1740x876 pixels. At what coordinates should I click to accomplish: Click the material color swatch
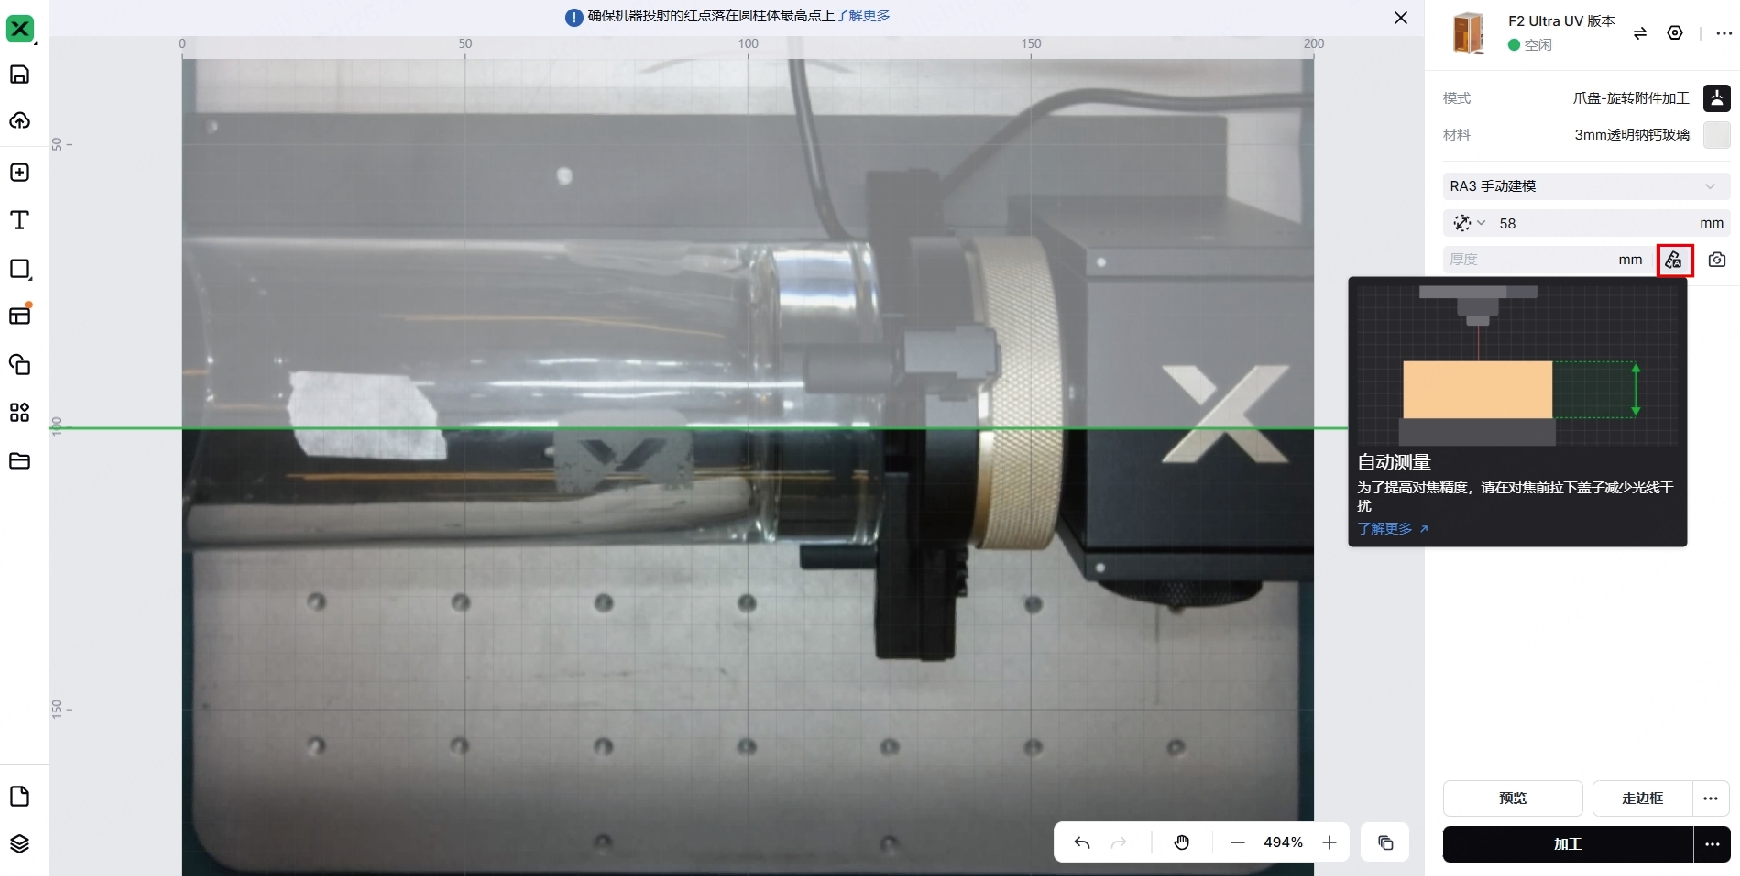click(x=1717, y=135)
